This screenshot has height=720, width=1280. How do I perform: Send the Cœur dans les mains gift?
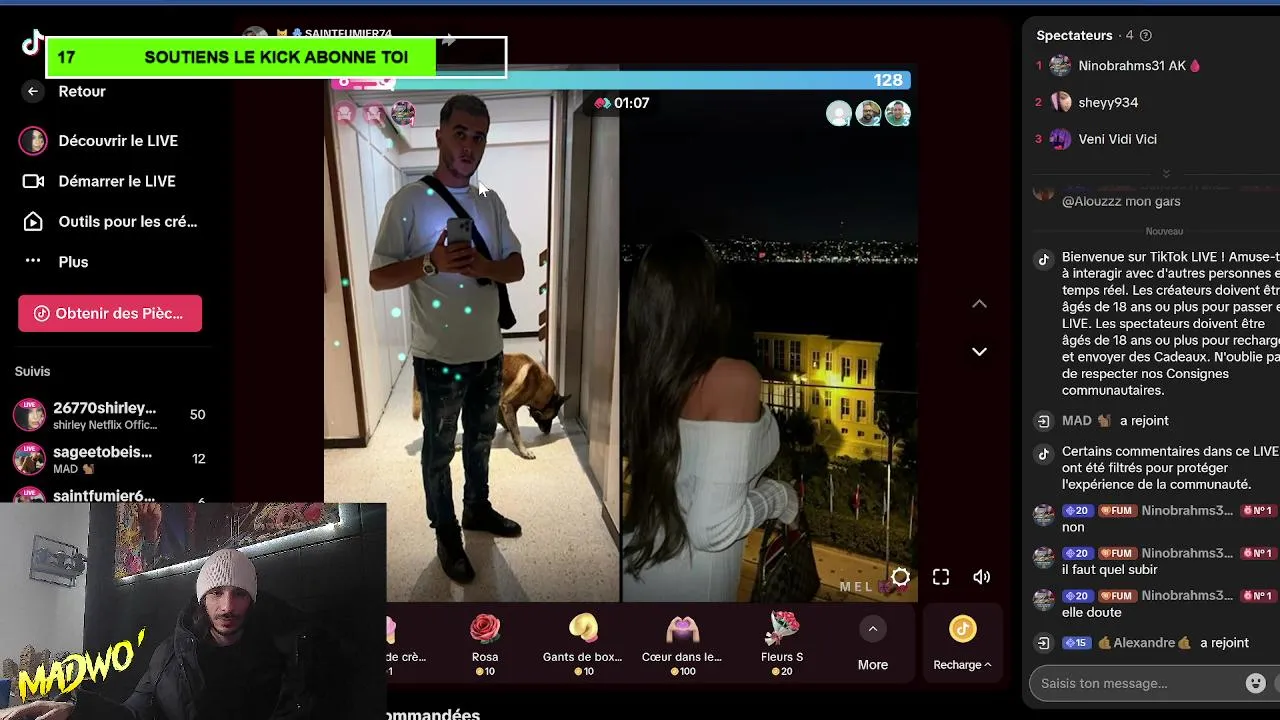(x=682, y=645)
